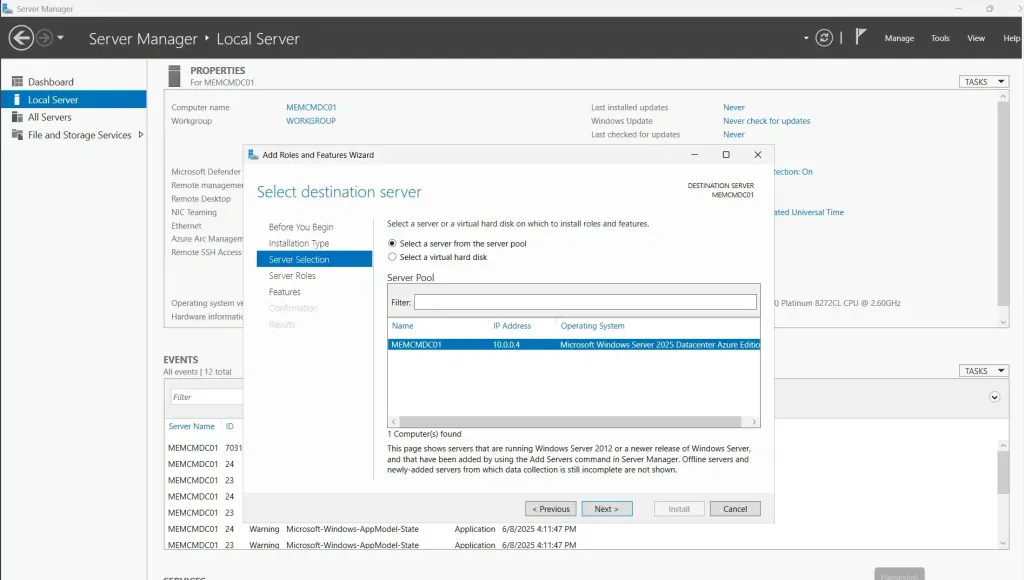1024x580 pixels.
Task: Click Cancel in the wizard
Action: tap(735, 509)
